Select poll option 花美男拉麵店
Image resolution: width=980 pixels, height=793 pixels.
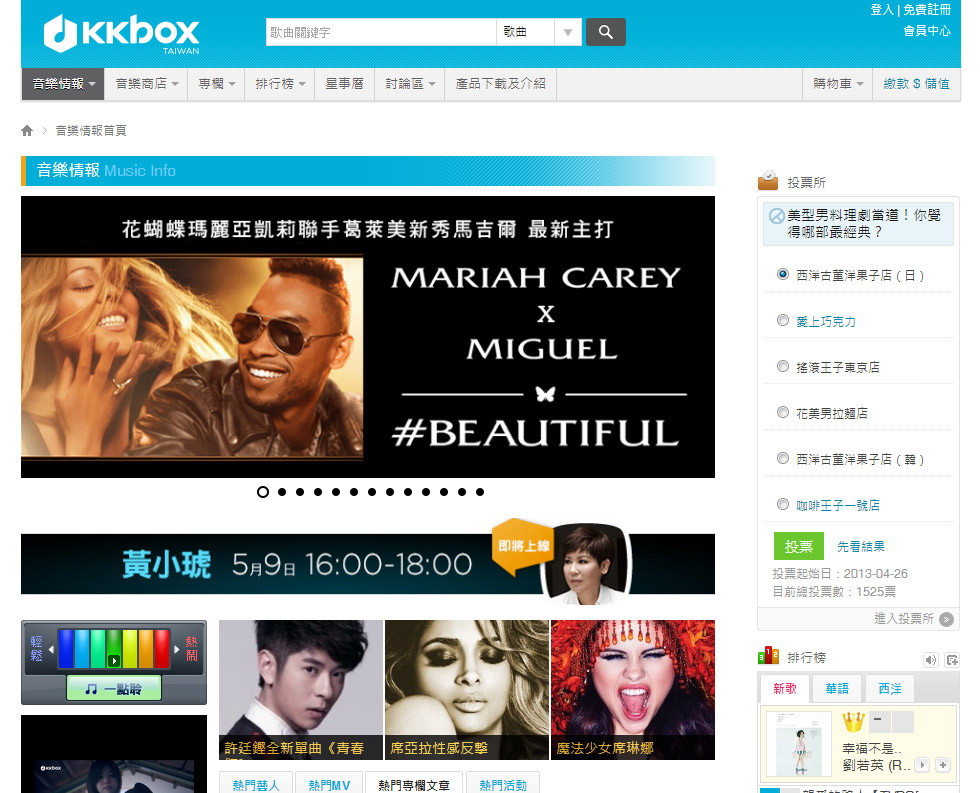(x=782, y=412)
